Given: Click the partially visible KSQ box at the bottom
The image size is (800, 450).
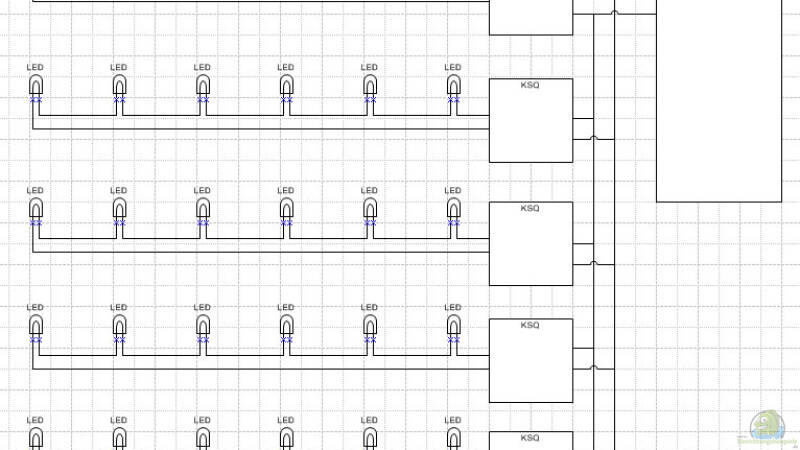Looking at the screenshot, I should coord(530,441).
